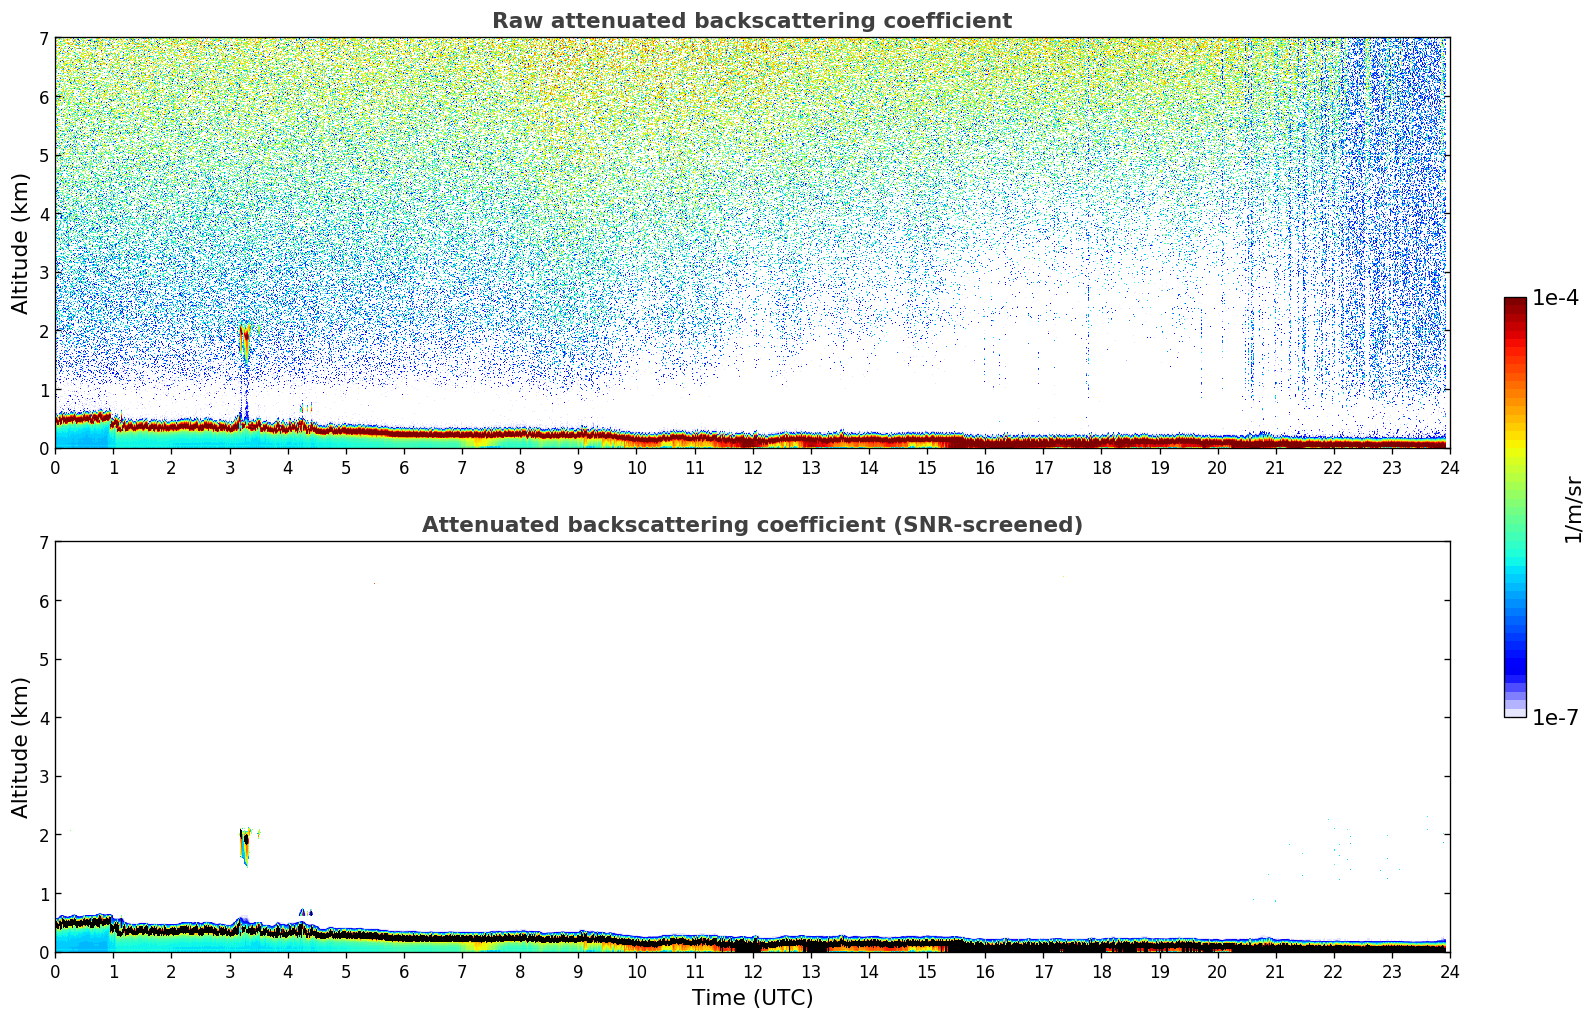Select the bottom plot's "Altitude (km)" label
The width and height of the screenshot is (1595, 1020).
pyautogui.click(x=21, y=747)
